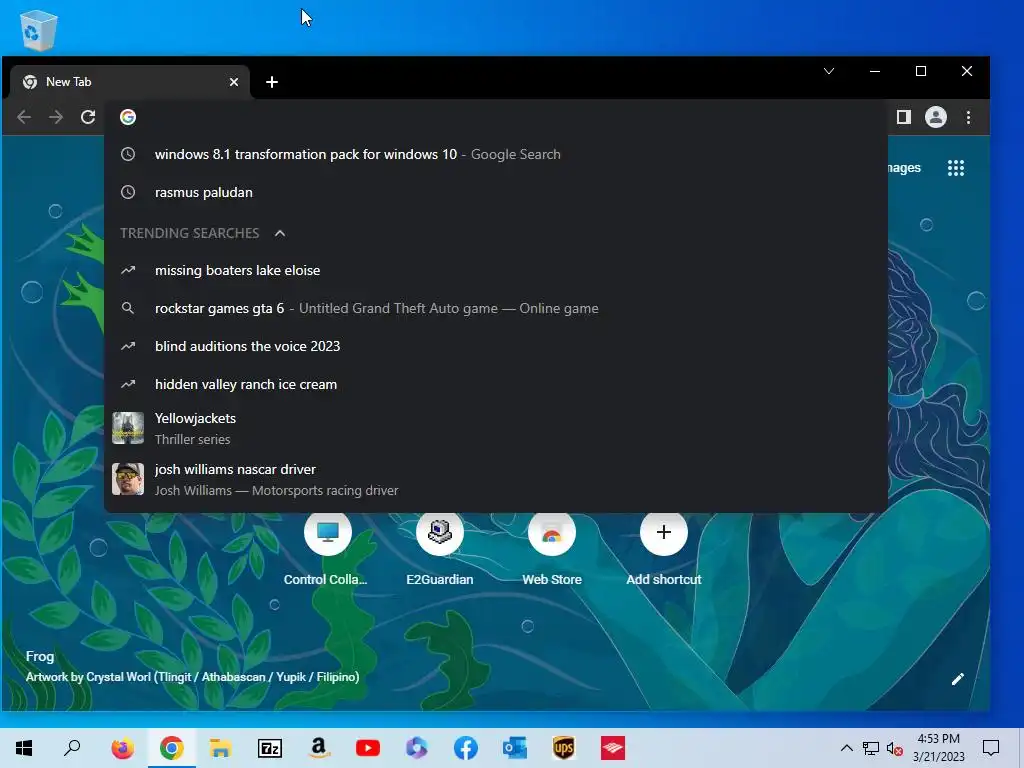Click the Josh Williams photo thumbnail
This screenshot has width=1024, height=768.
[x=128, y=479]
